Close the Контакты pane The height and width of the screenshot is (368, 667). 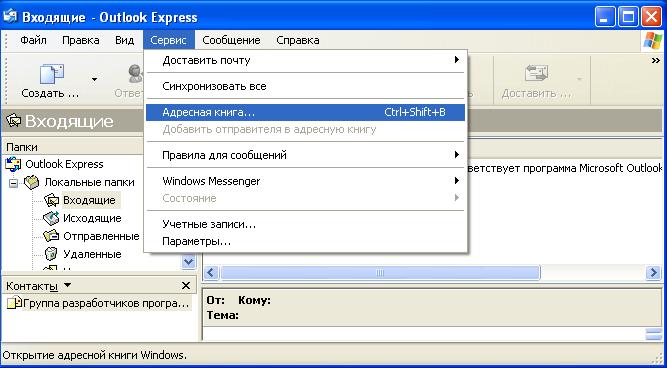click(186, 286)
